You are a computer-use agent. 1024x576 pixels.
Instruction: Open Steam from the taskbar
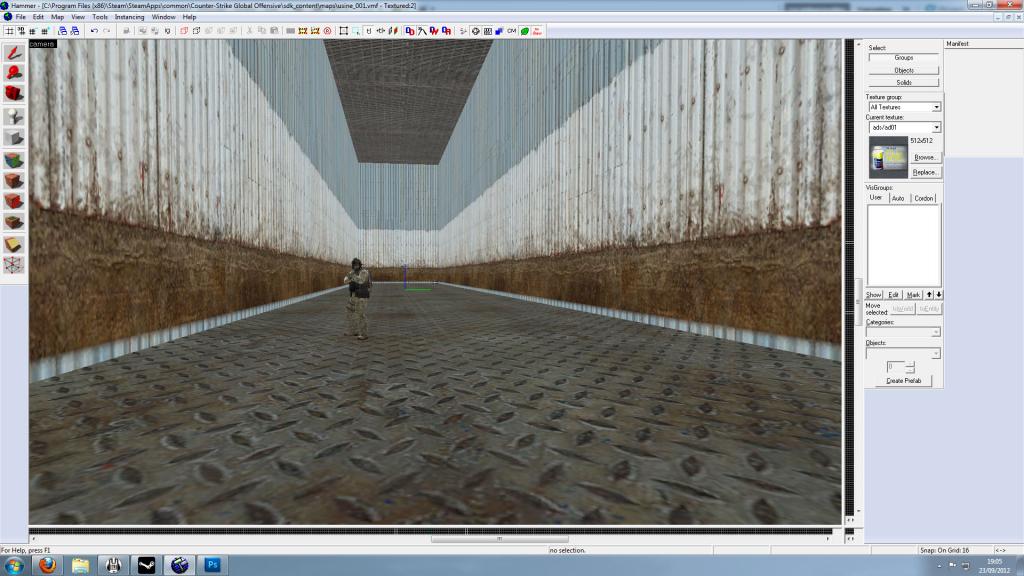tap(146, 565)
